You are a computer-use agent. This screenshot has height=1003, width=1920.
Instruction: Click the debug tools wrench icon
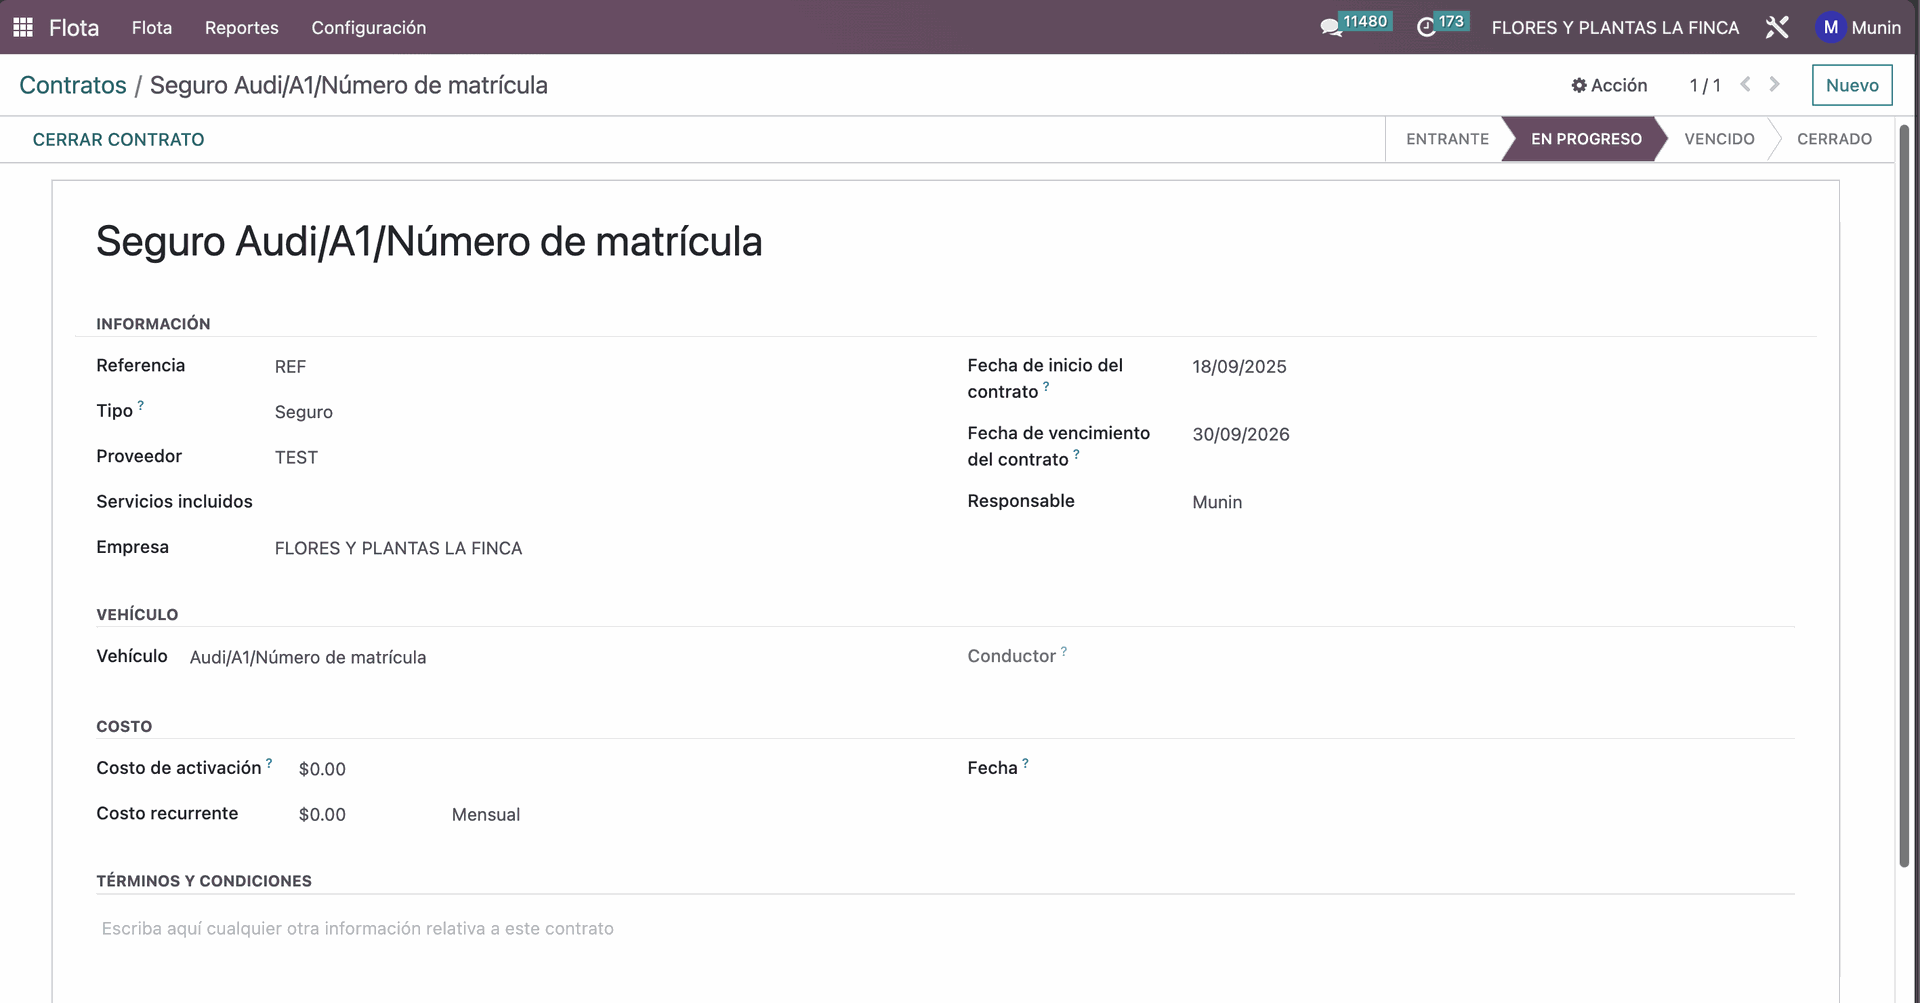[1777, 27]
